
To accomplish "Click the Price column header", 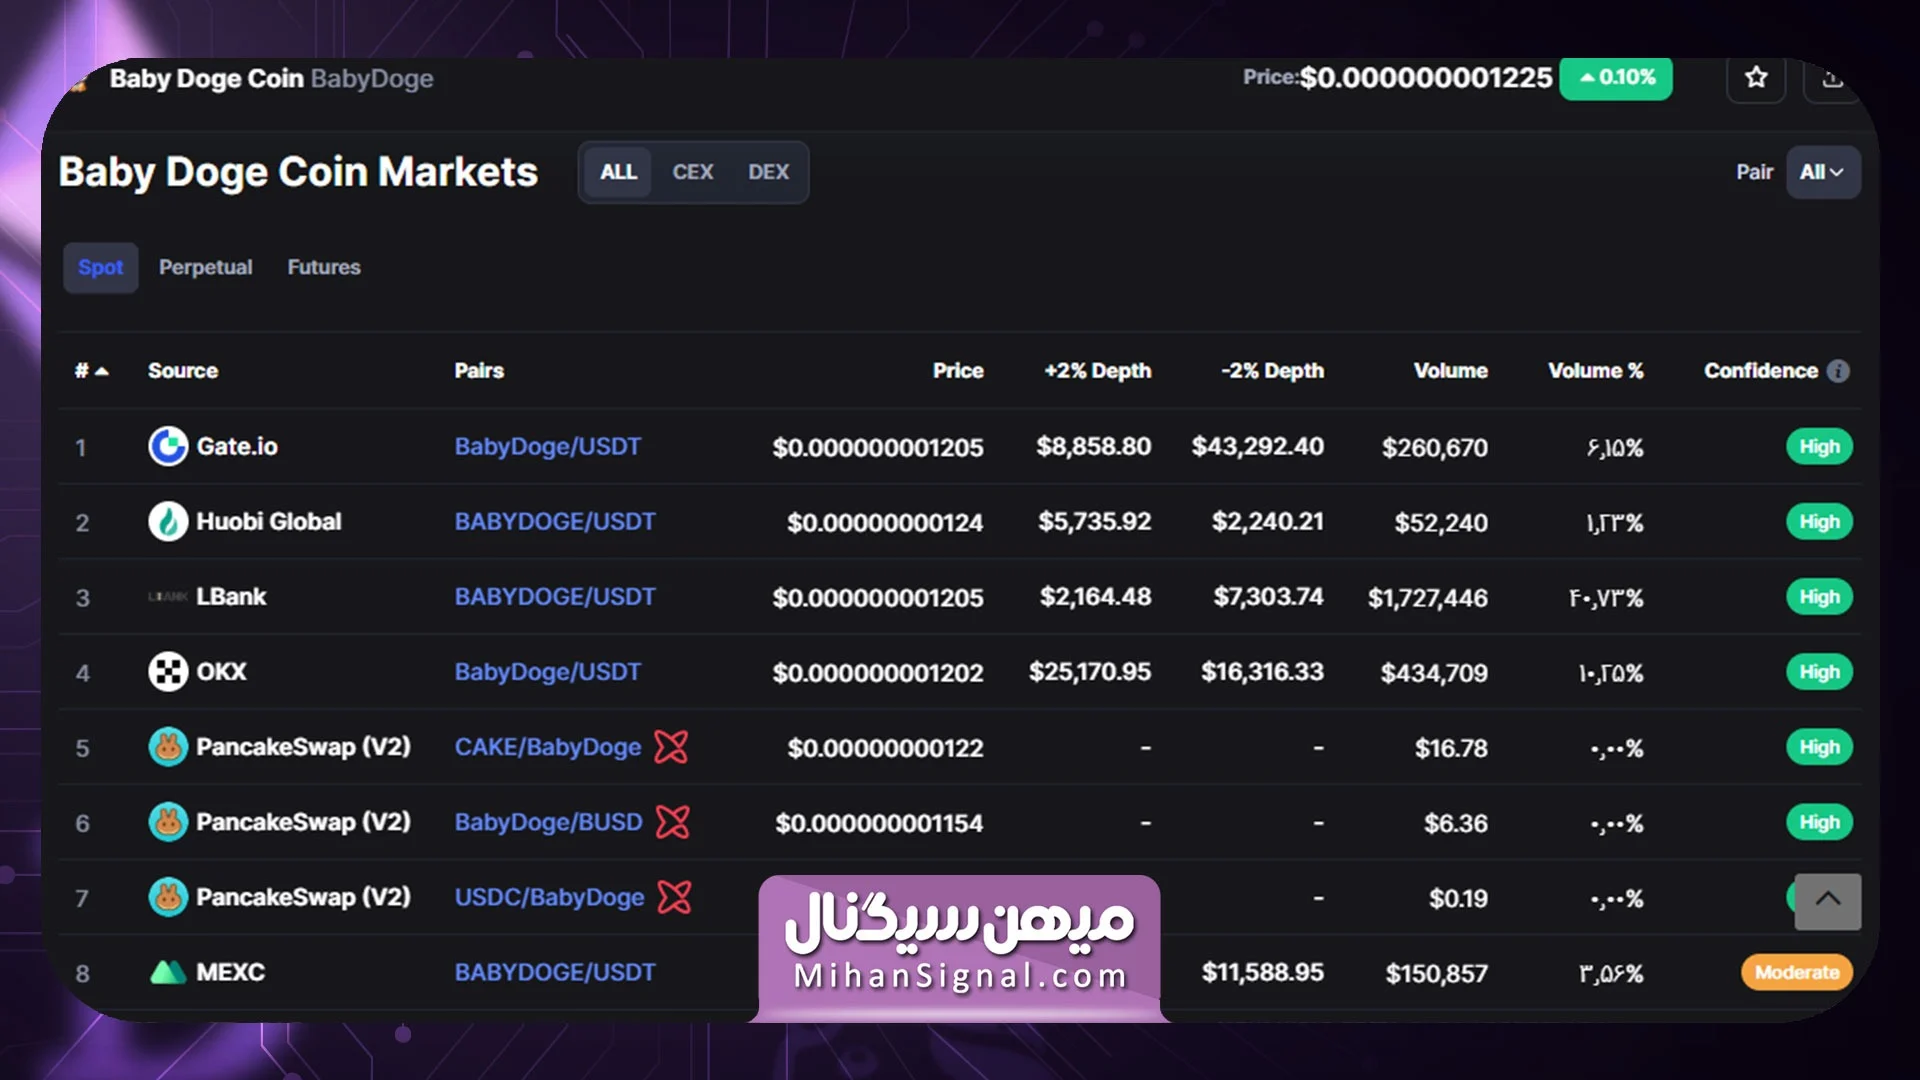I will coord(958,371).
